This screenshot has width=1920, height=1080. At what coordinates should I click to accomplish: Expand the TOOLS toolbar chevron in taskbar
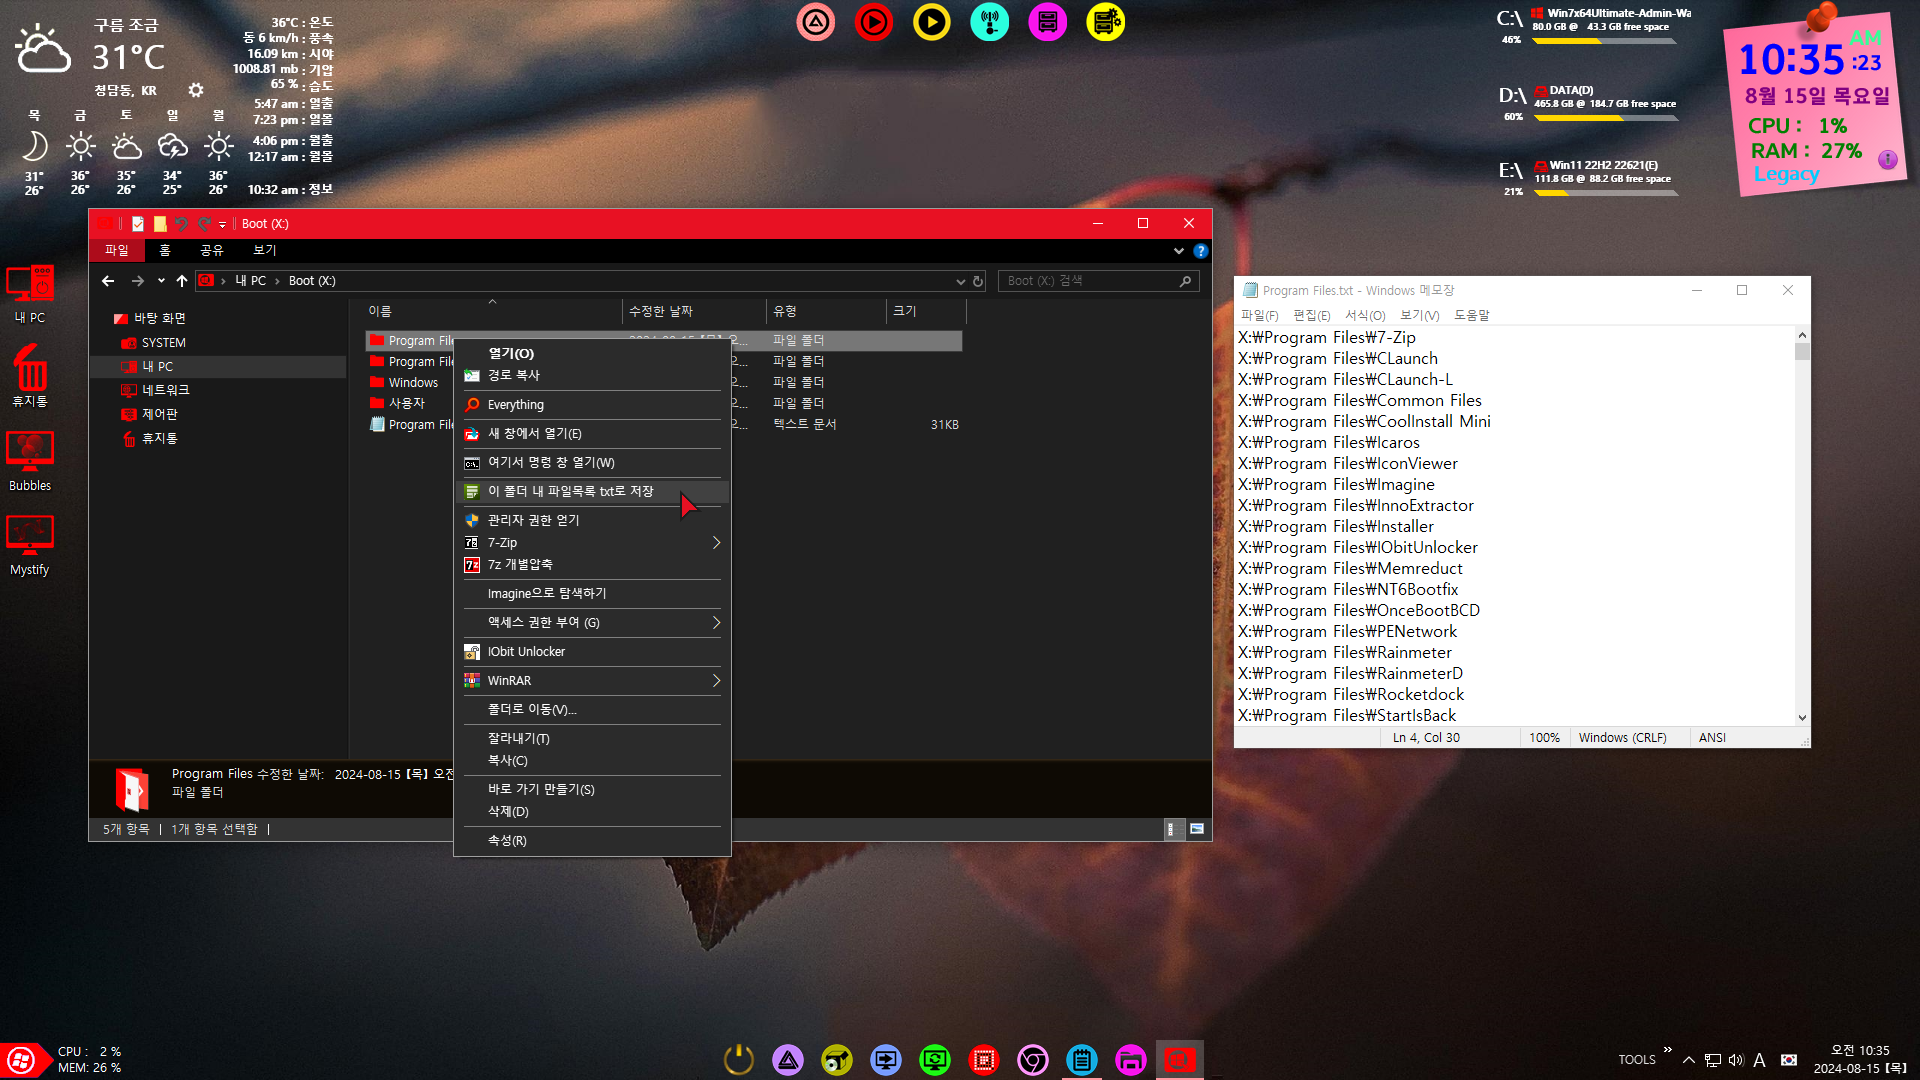(1667, 1050)
